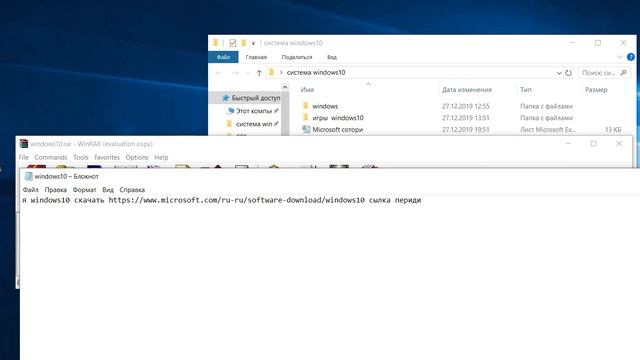The image size is (640, 360).
Task: Click the microsoft.com URL in Notepad text
Action: pyautogui.click(x=236, y=200)
